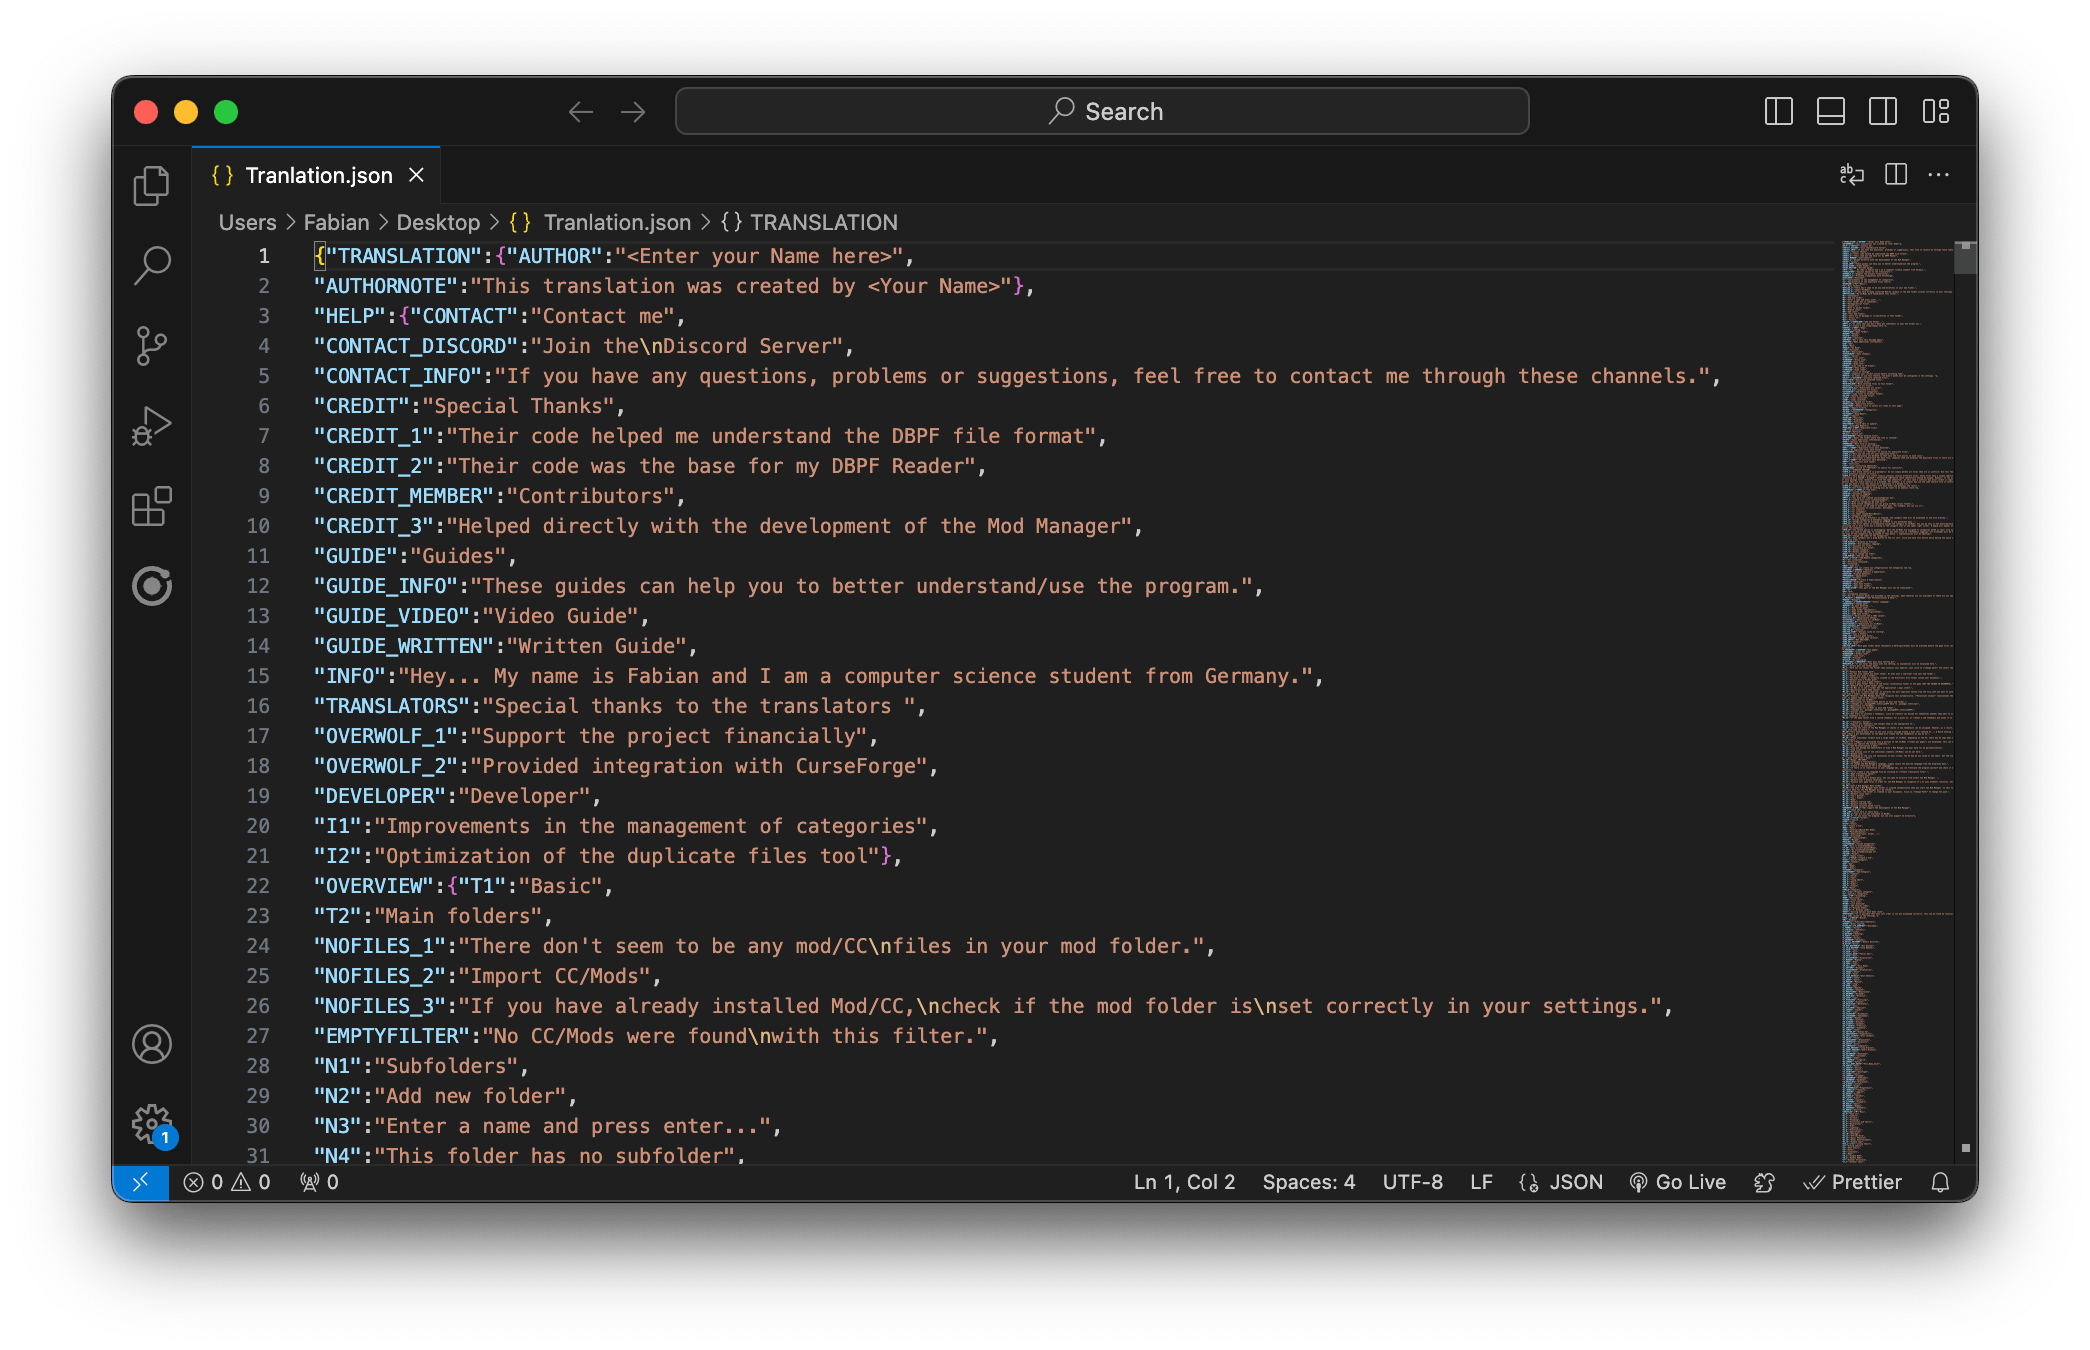The image size is (2090, 1350).
Task: Open remote window button in status bar
Action: point(140,1182)
